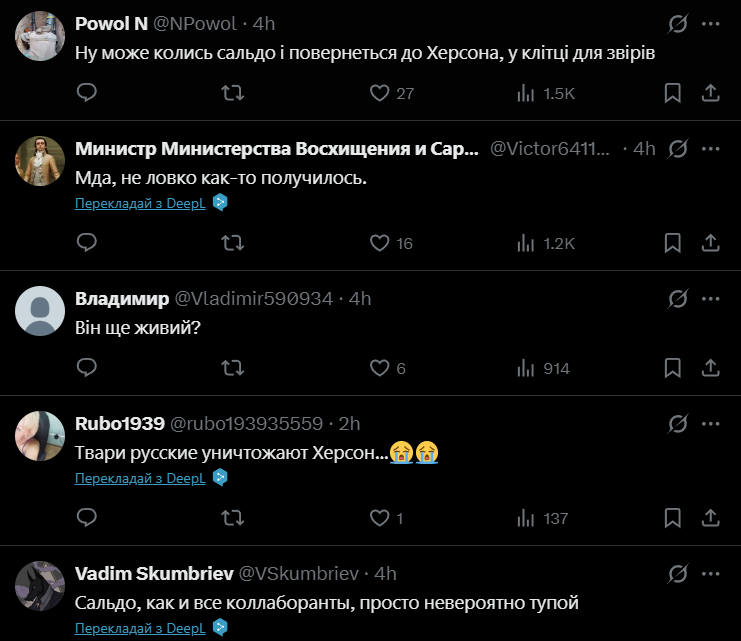Translate Rubo1939's tweet with DeepL
Viewport: 741px width, 641px height.
click(140, 478)
